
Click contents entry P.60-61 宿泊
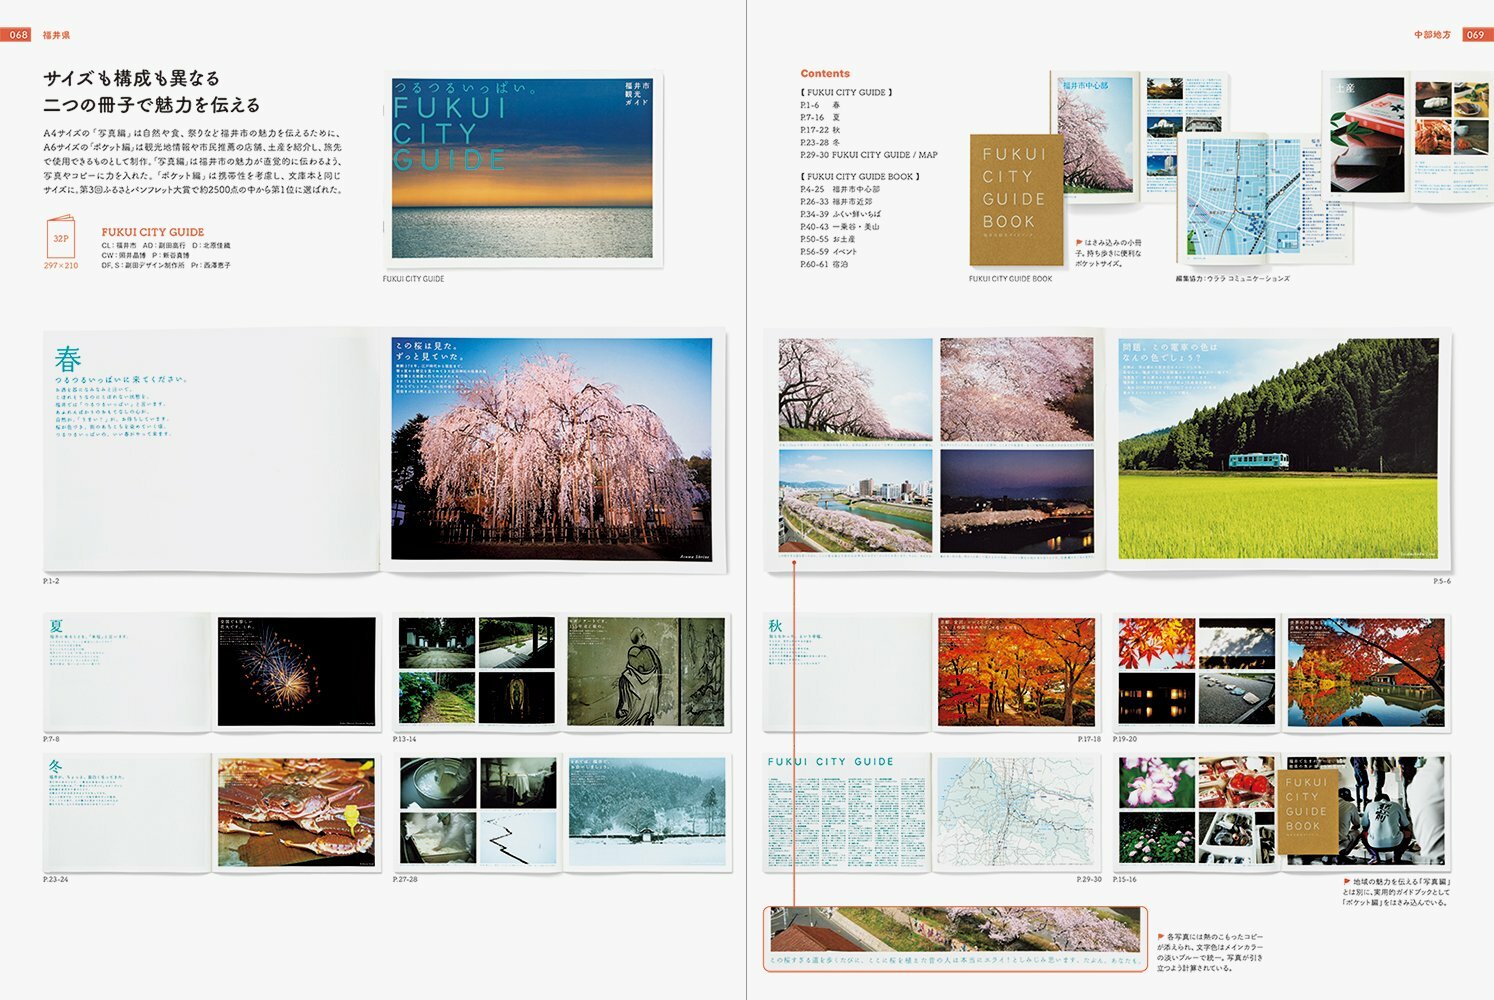(x=824, y=264)
